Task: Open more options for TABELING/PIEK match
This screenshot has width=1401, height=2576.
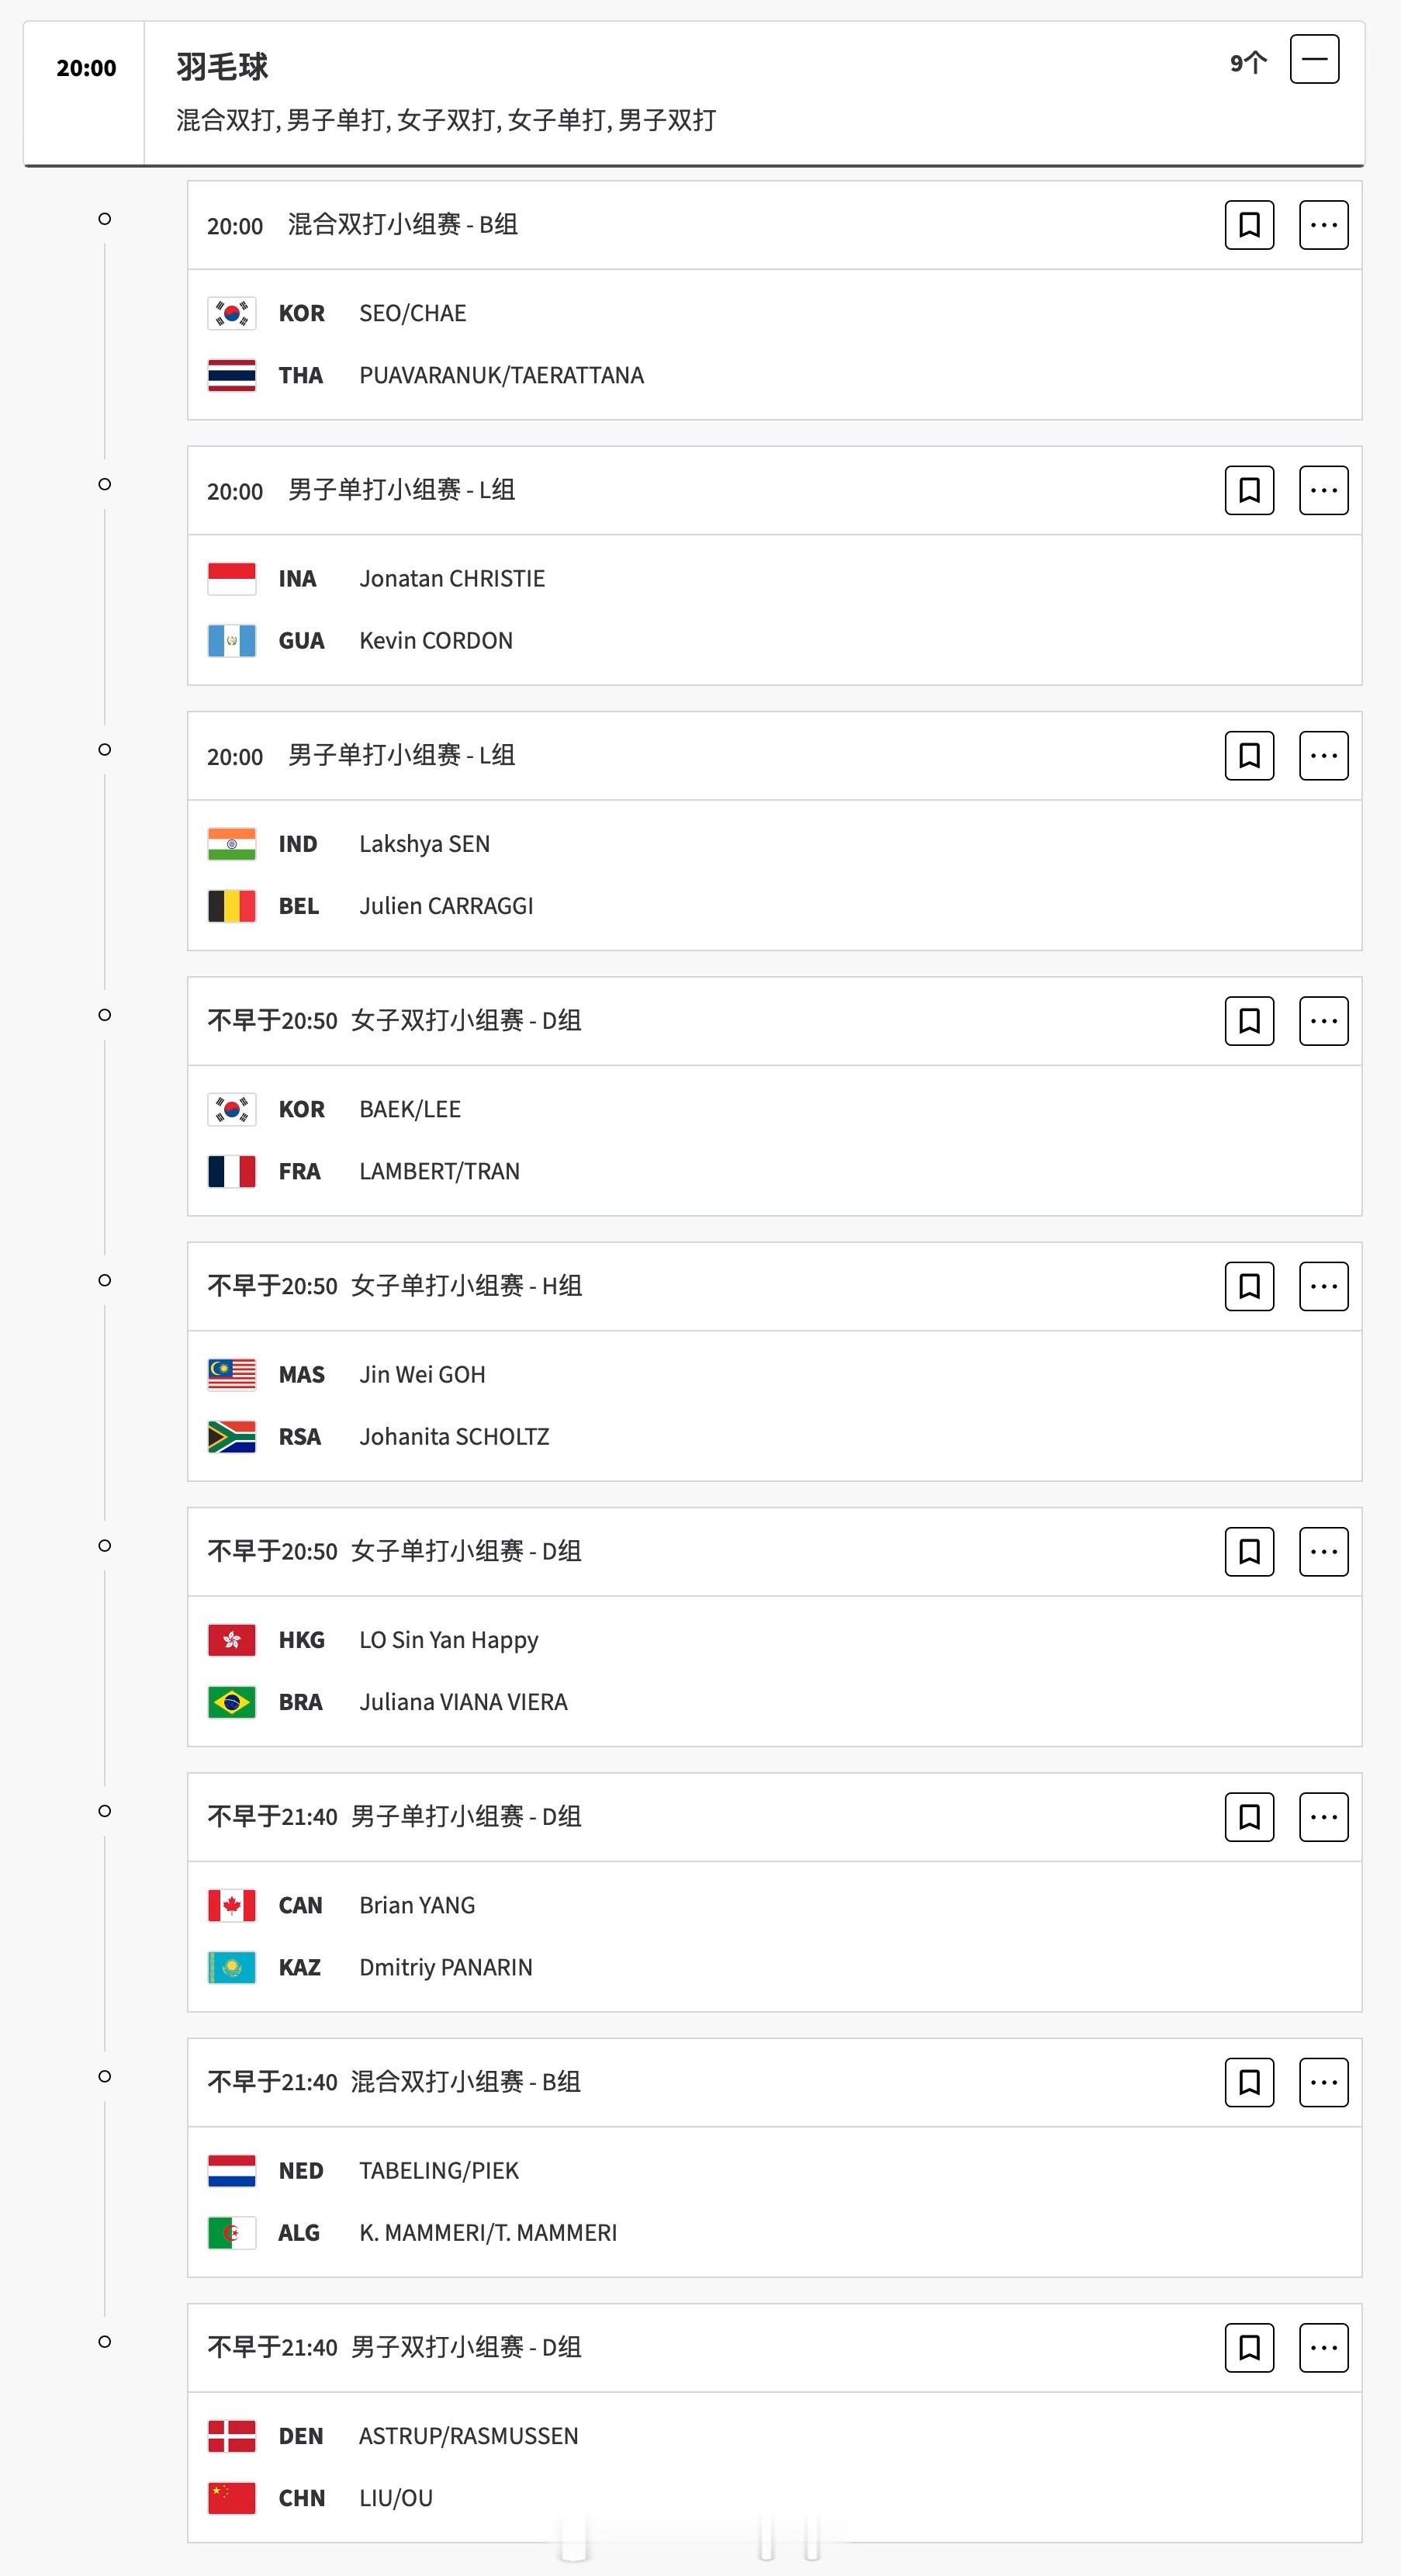Action: (x=1323, y=2082)
